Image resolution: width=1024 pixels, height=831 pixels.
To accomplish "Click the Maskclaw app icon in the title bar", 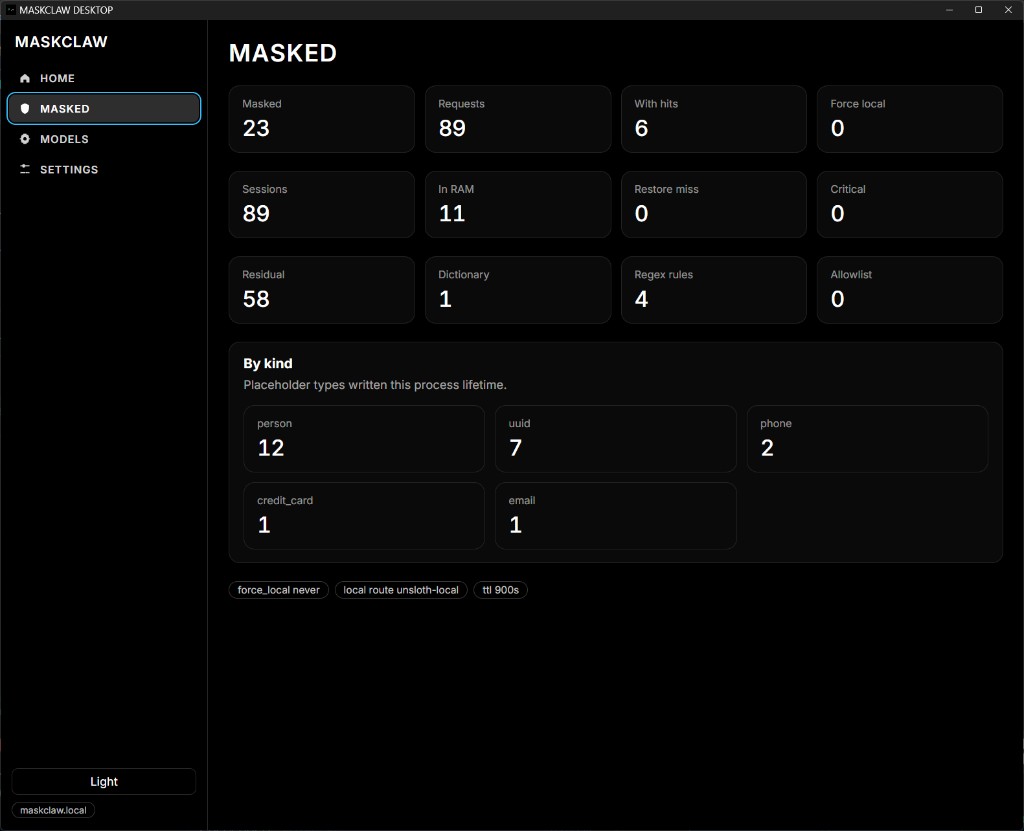I will 10,10.
